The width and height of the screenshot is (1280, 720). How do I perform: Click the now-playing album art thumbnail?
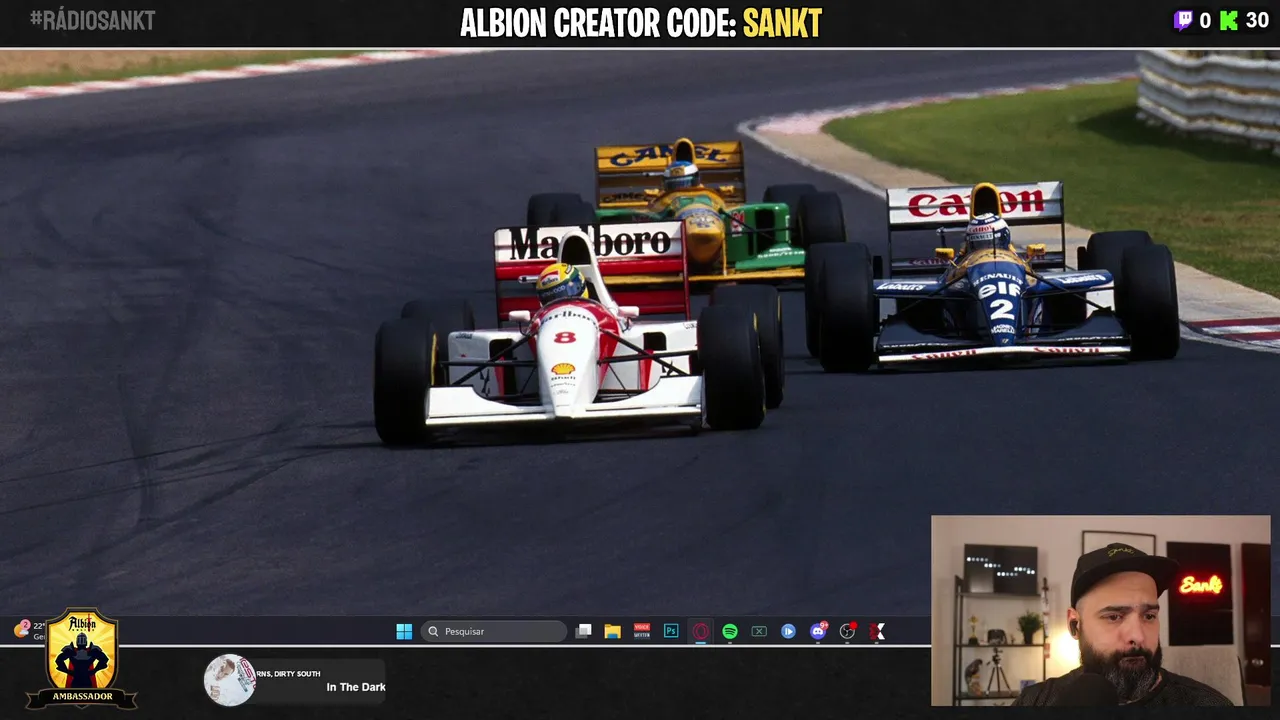click(x=230, y=680)
